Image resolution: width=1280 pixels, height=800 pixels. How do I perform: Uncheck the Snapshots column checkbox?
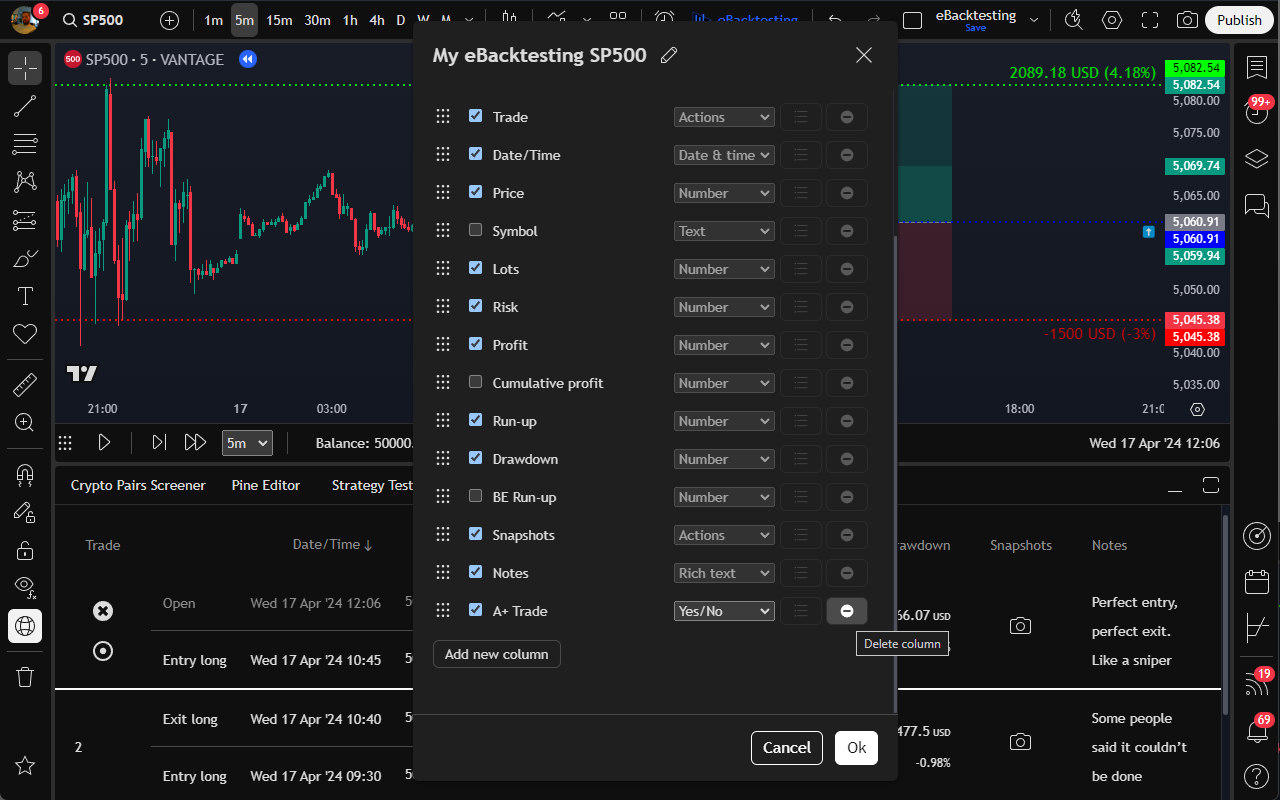click(475, 534)
